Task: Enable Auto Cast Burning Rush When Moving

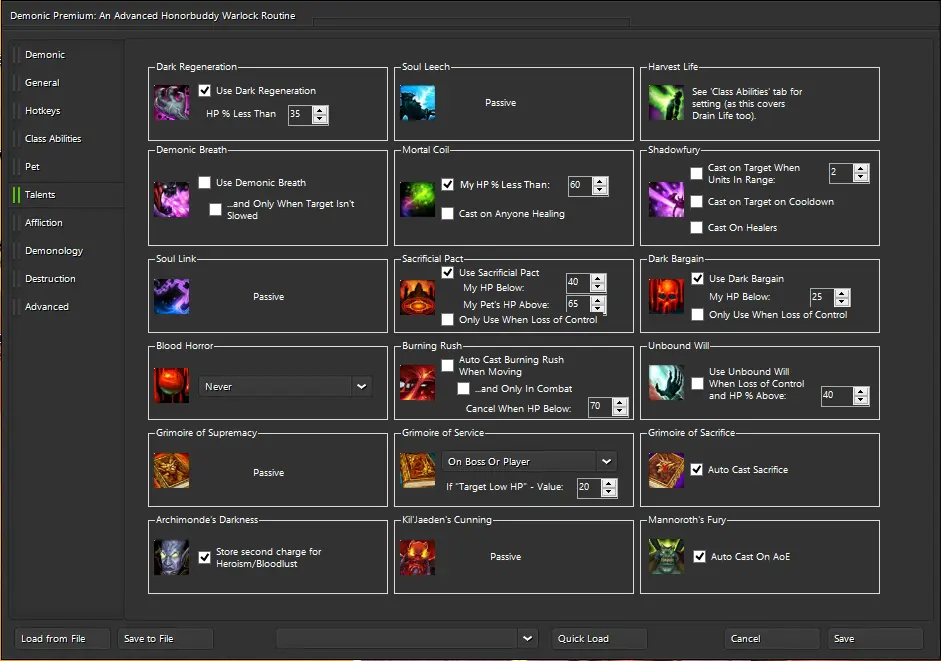Action: pyautogui.click(x=448, y=366)
